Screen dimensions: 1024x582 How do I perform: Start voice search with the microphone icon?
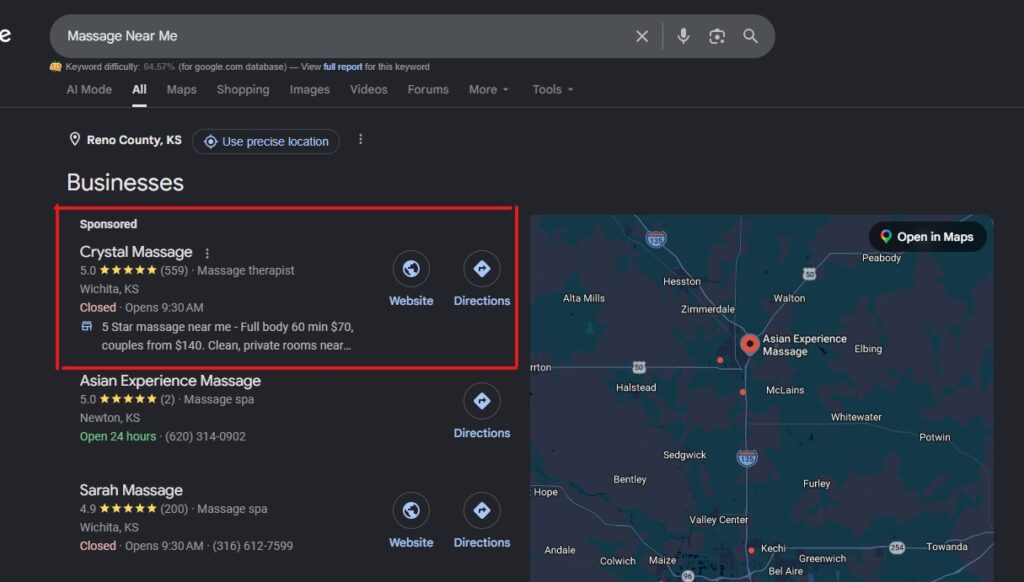click(x=683, y=36)
